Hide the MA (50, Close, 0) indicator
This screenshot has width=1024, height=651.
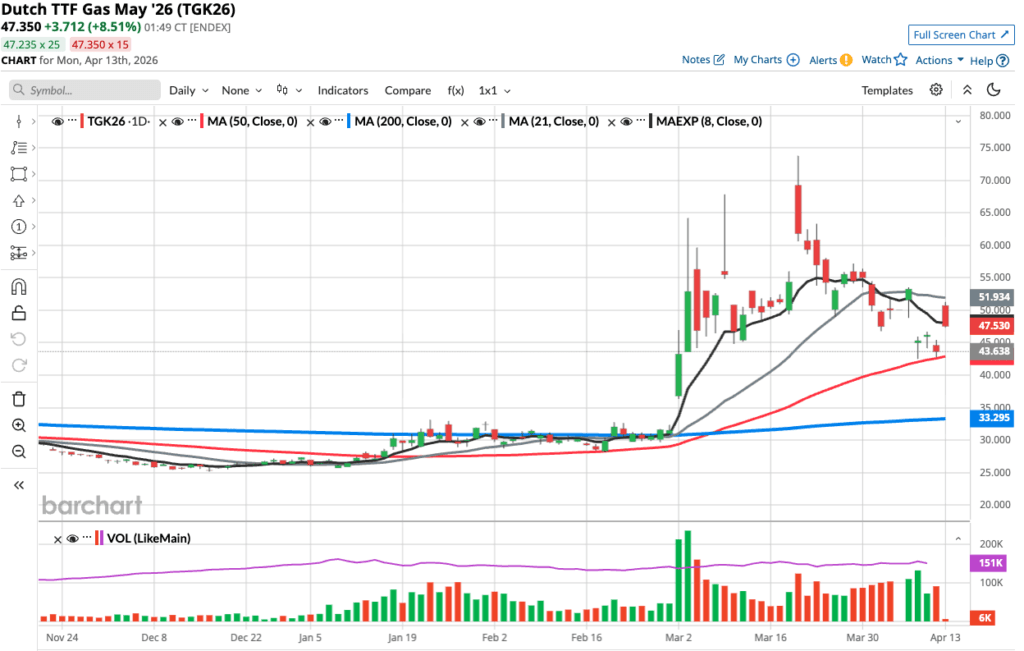tap(177, 122)
